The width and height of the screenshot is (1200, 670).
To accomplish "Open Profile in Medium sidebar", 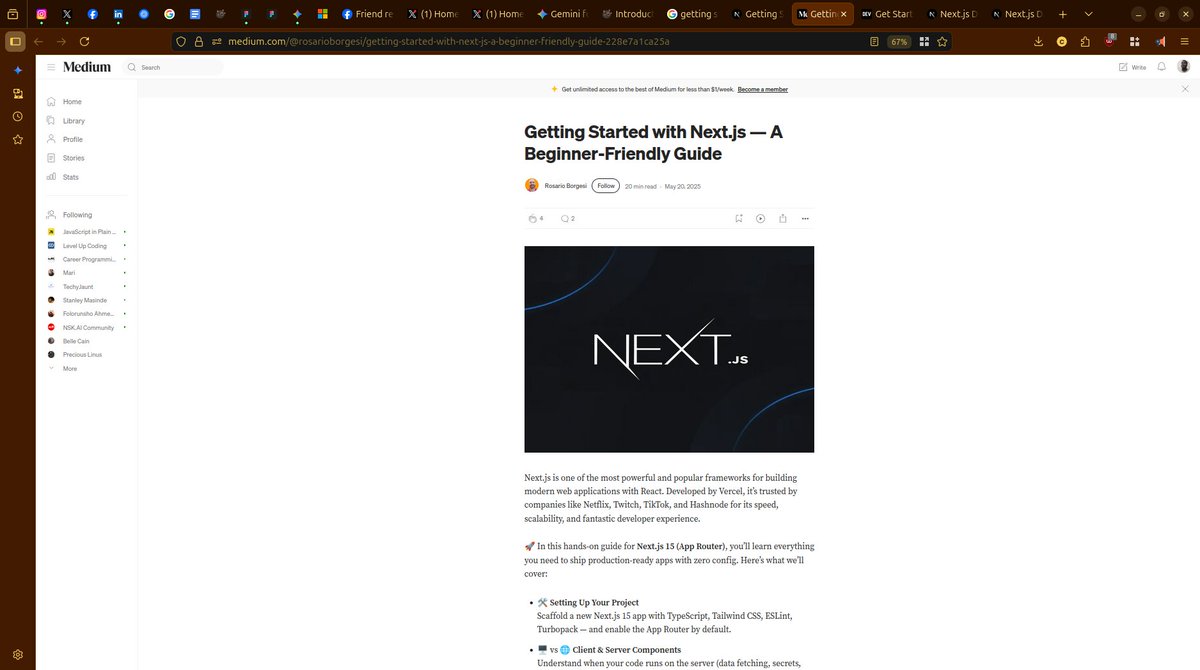I will (x=65, y=139).
